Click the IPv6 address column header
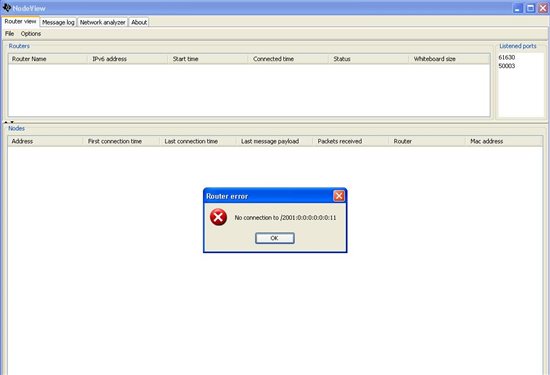550x375 pixels. pyautogui.click(x=128, y=59)
